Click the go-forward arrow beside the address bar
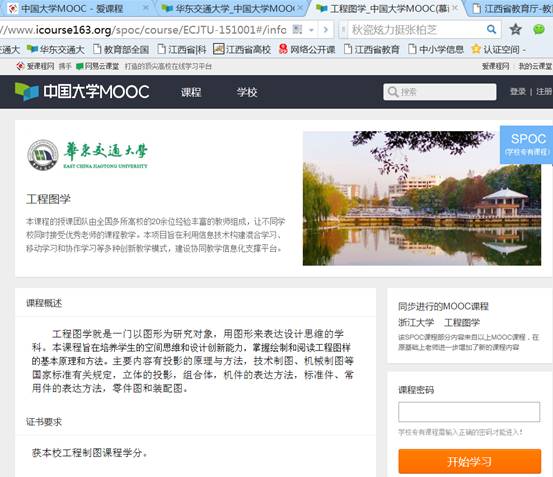Viewport: 553px width, 477px height. point(326,30)
